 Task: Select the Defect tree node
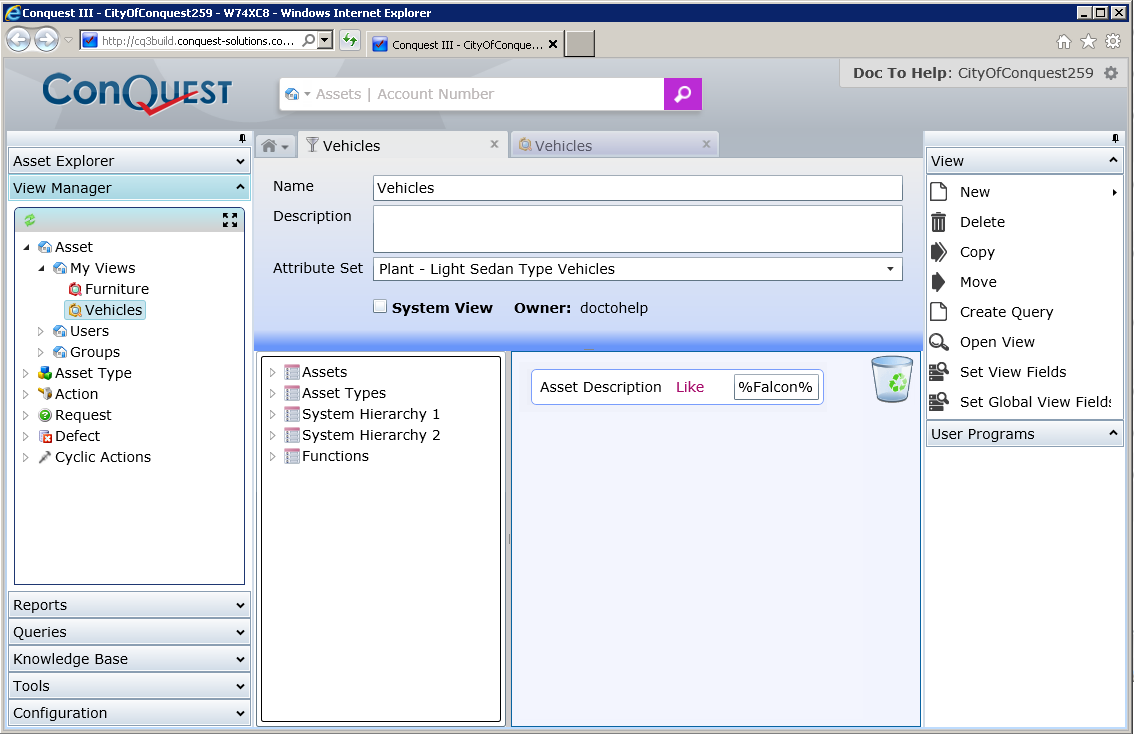pyautogui.click(x=77, y=436)
